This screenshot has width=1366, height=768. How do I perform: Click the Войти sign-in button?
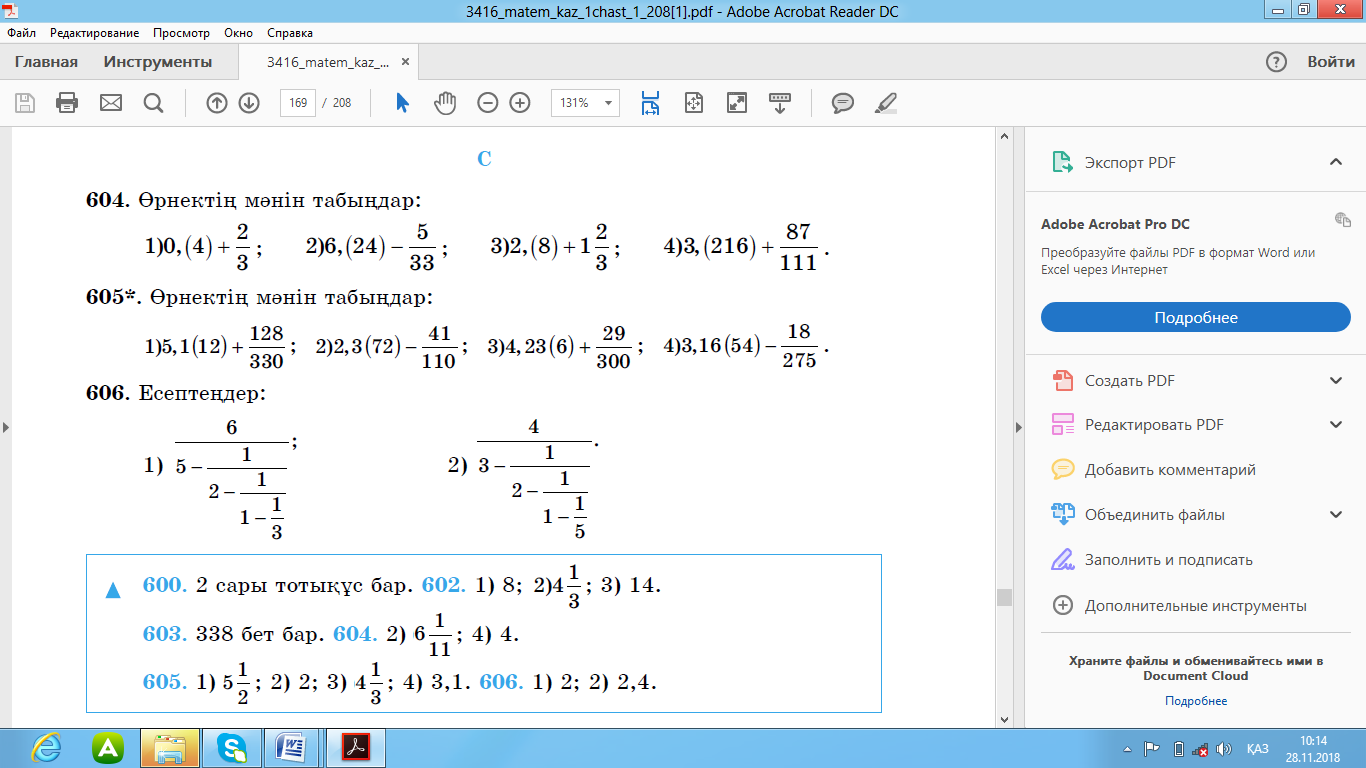[1331, 62]
